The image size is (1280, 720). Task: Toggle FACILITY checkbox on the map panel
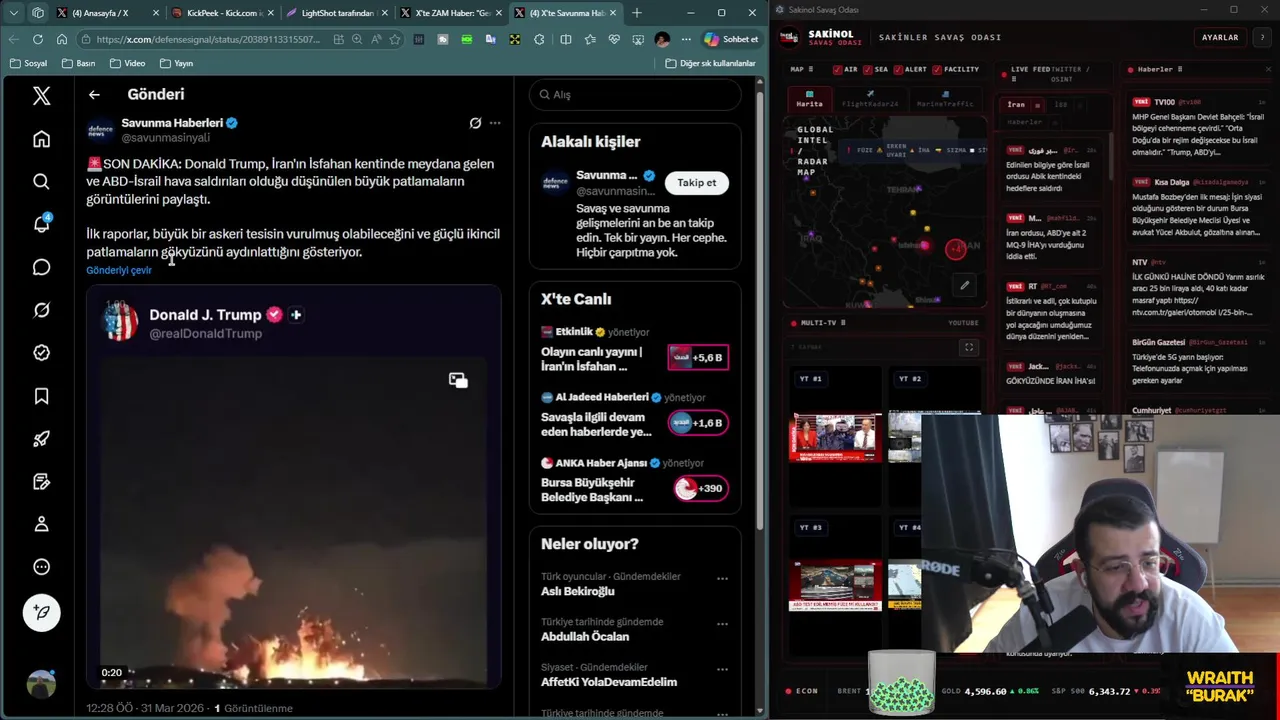pos(937,69)
